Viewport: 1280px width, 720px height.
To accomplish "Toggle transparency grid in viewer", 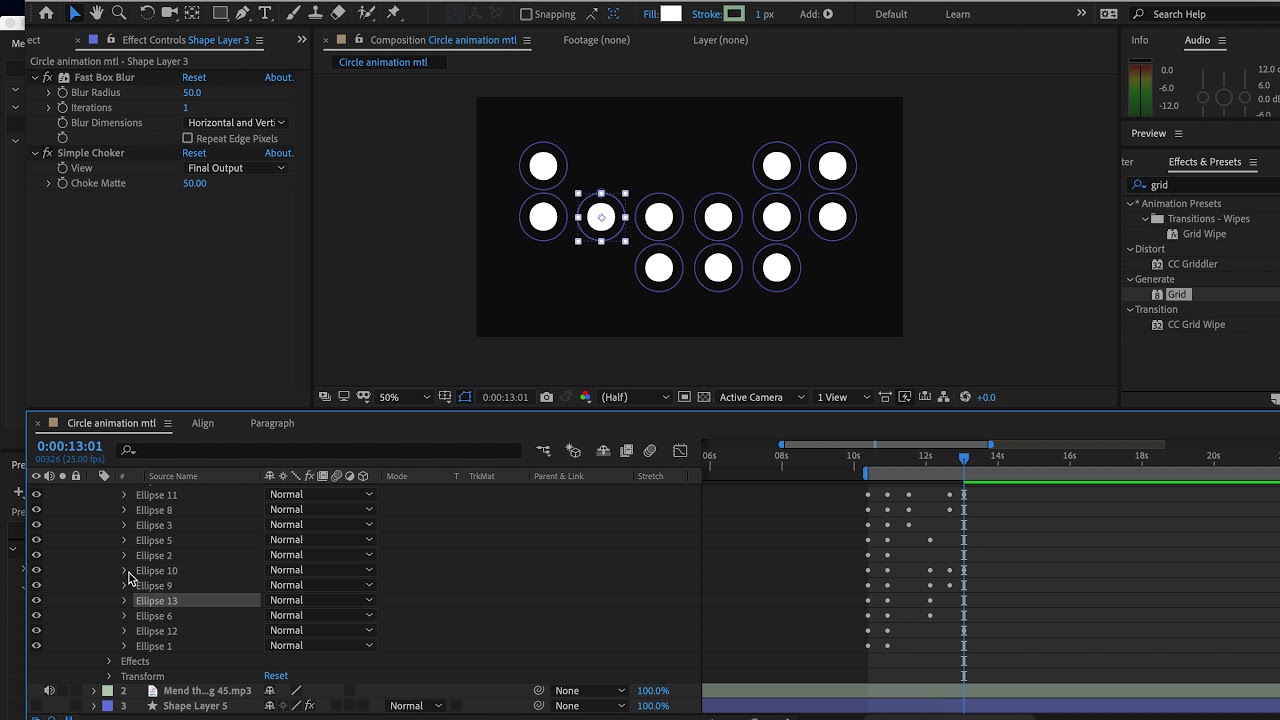I will click(704, 397).
